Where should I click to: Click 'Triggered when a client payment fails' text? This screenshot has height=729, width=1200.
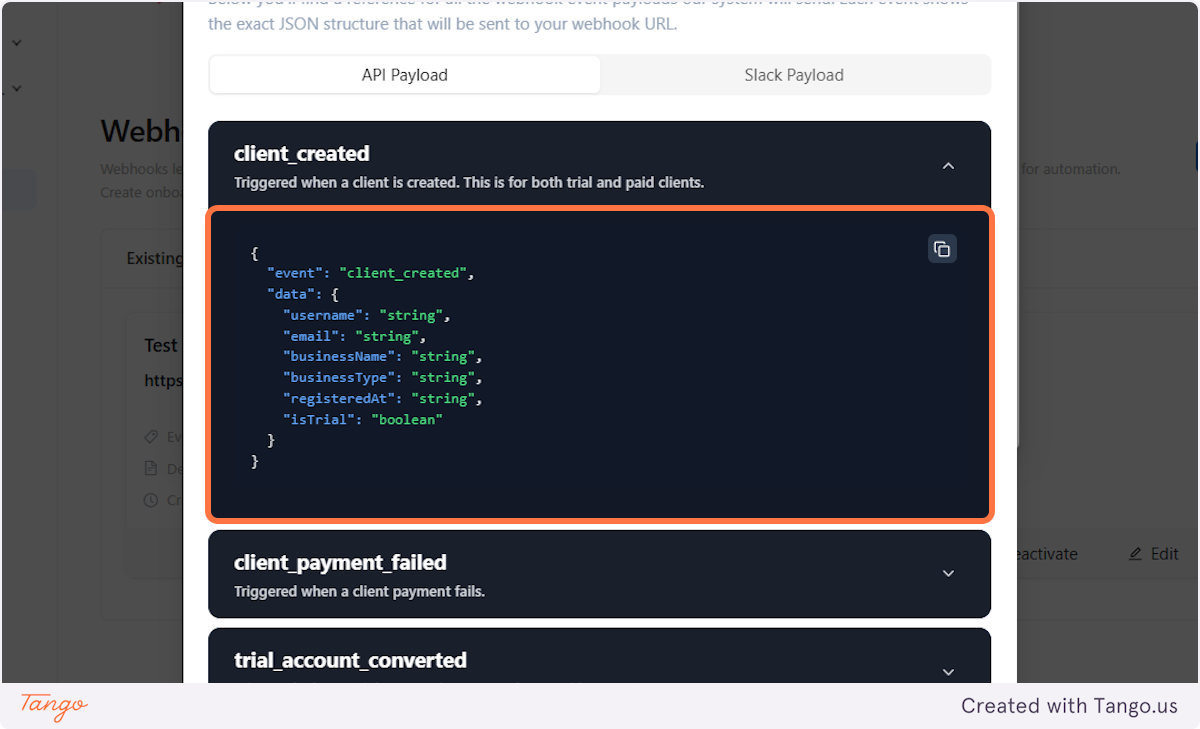click(x=359, y=591)
